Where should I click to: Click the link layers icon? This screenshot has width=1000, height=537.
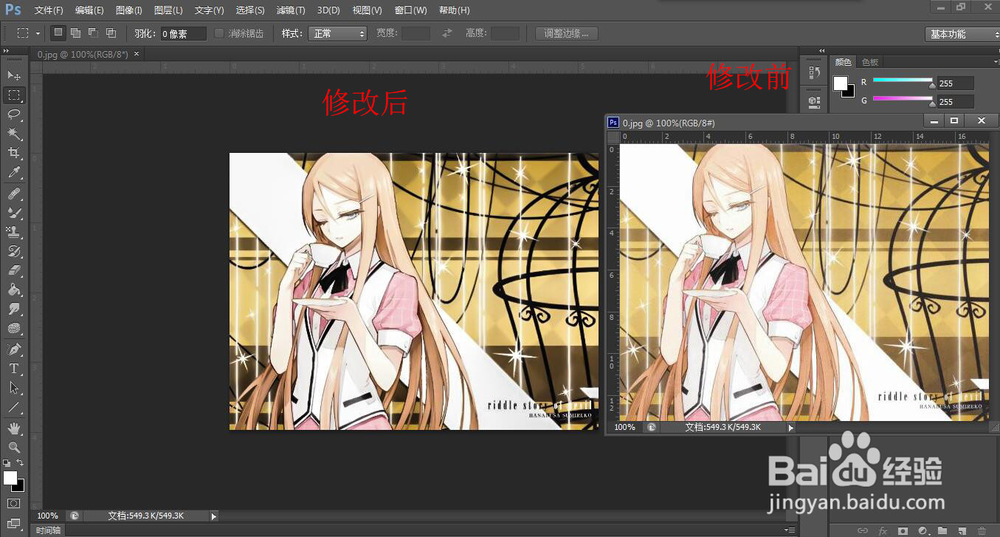coord(862,531)
